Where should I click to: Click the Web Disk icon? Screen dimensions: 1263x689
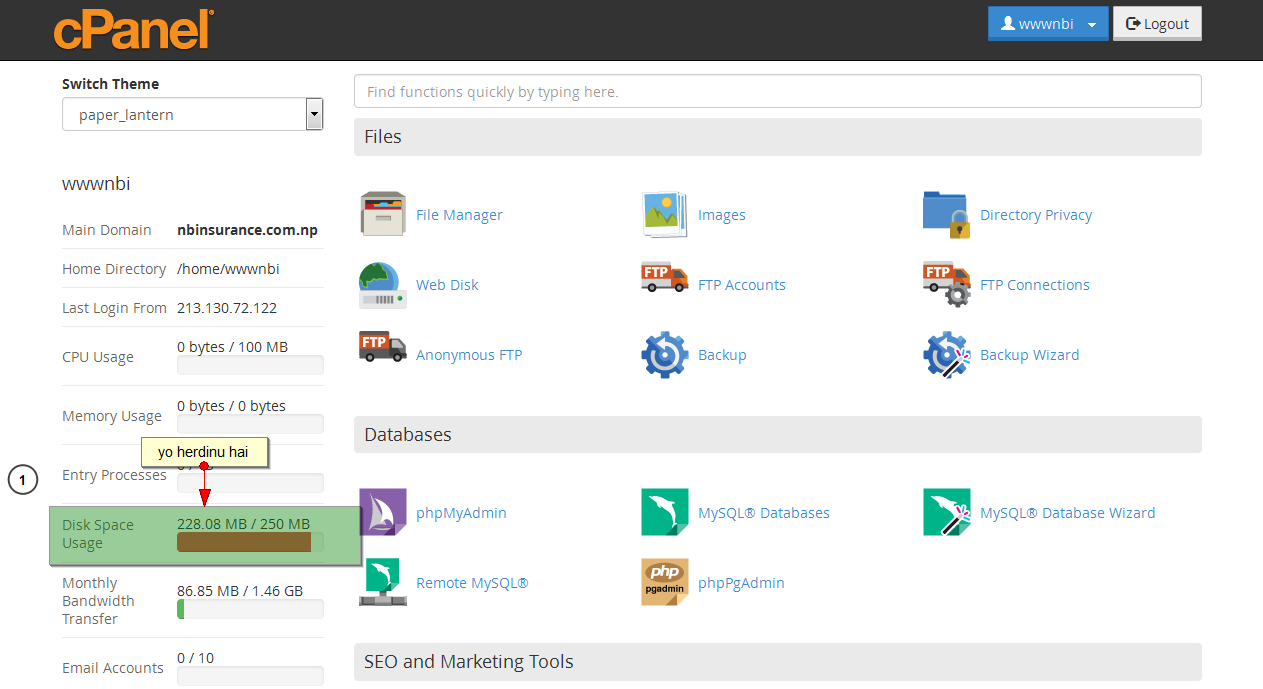tap(382, 285)
